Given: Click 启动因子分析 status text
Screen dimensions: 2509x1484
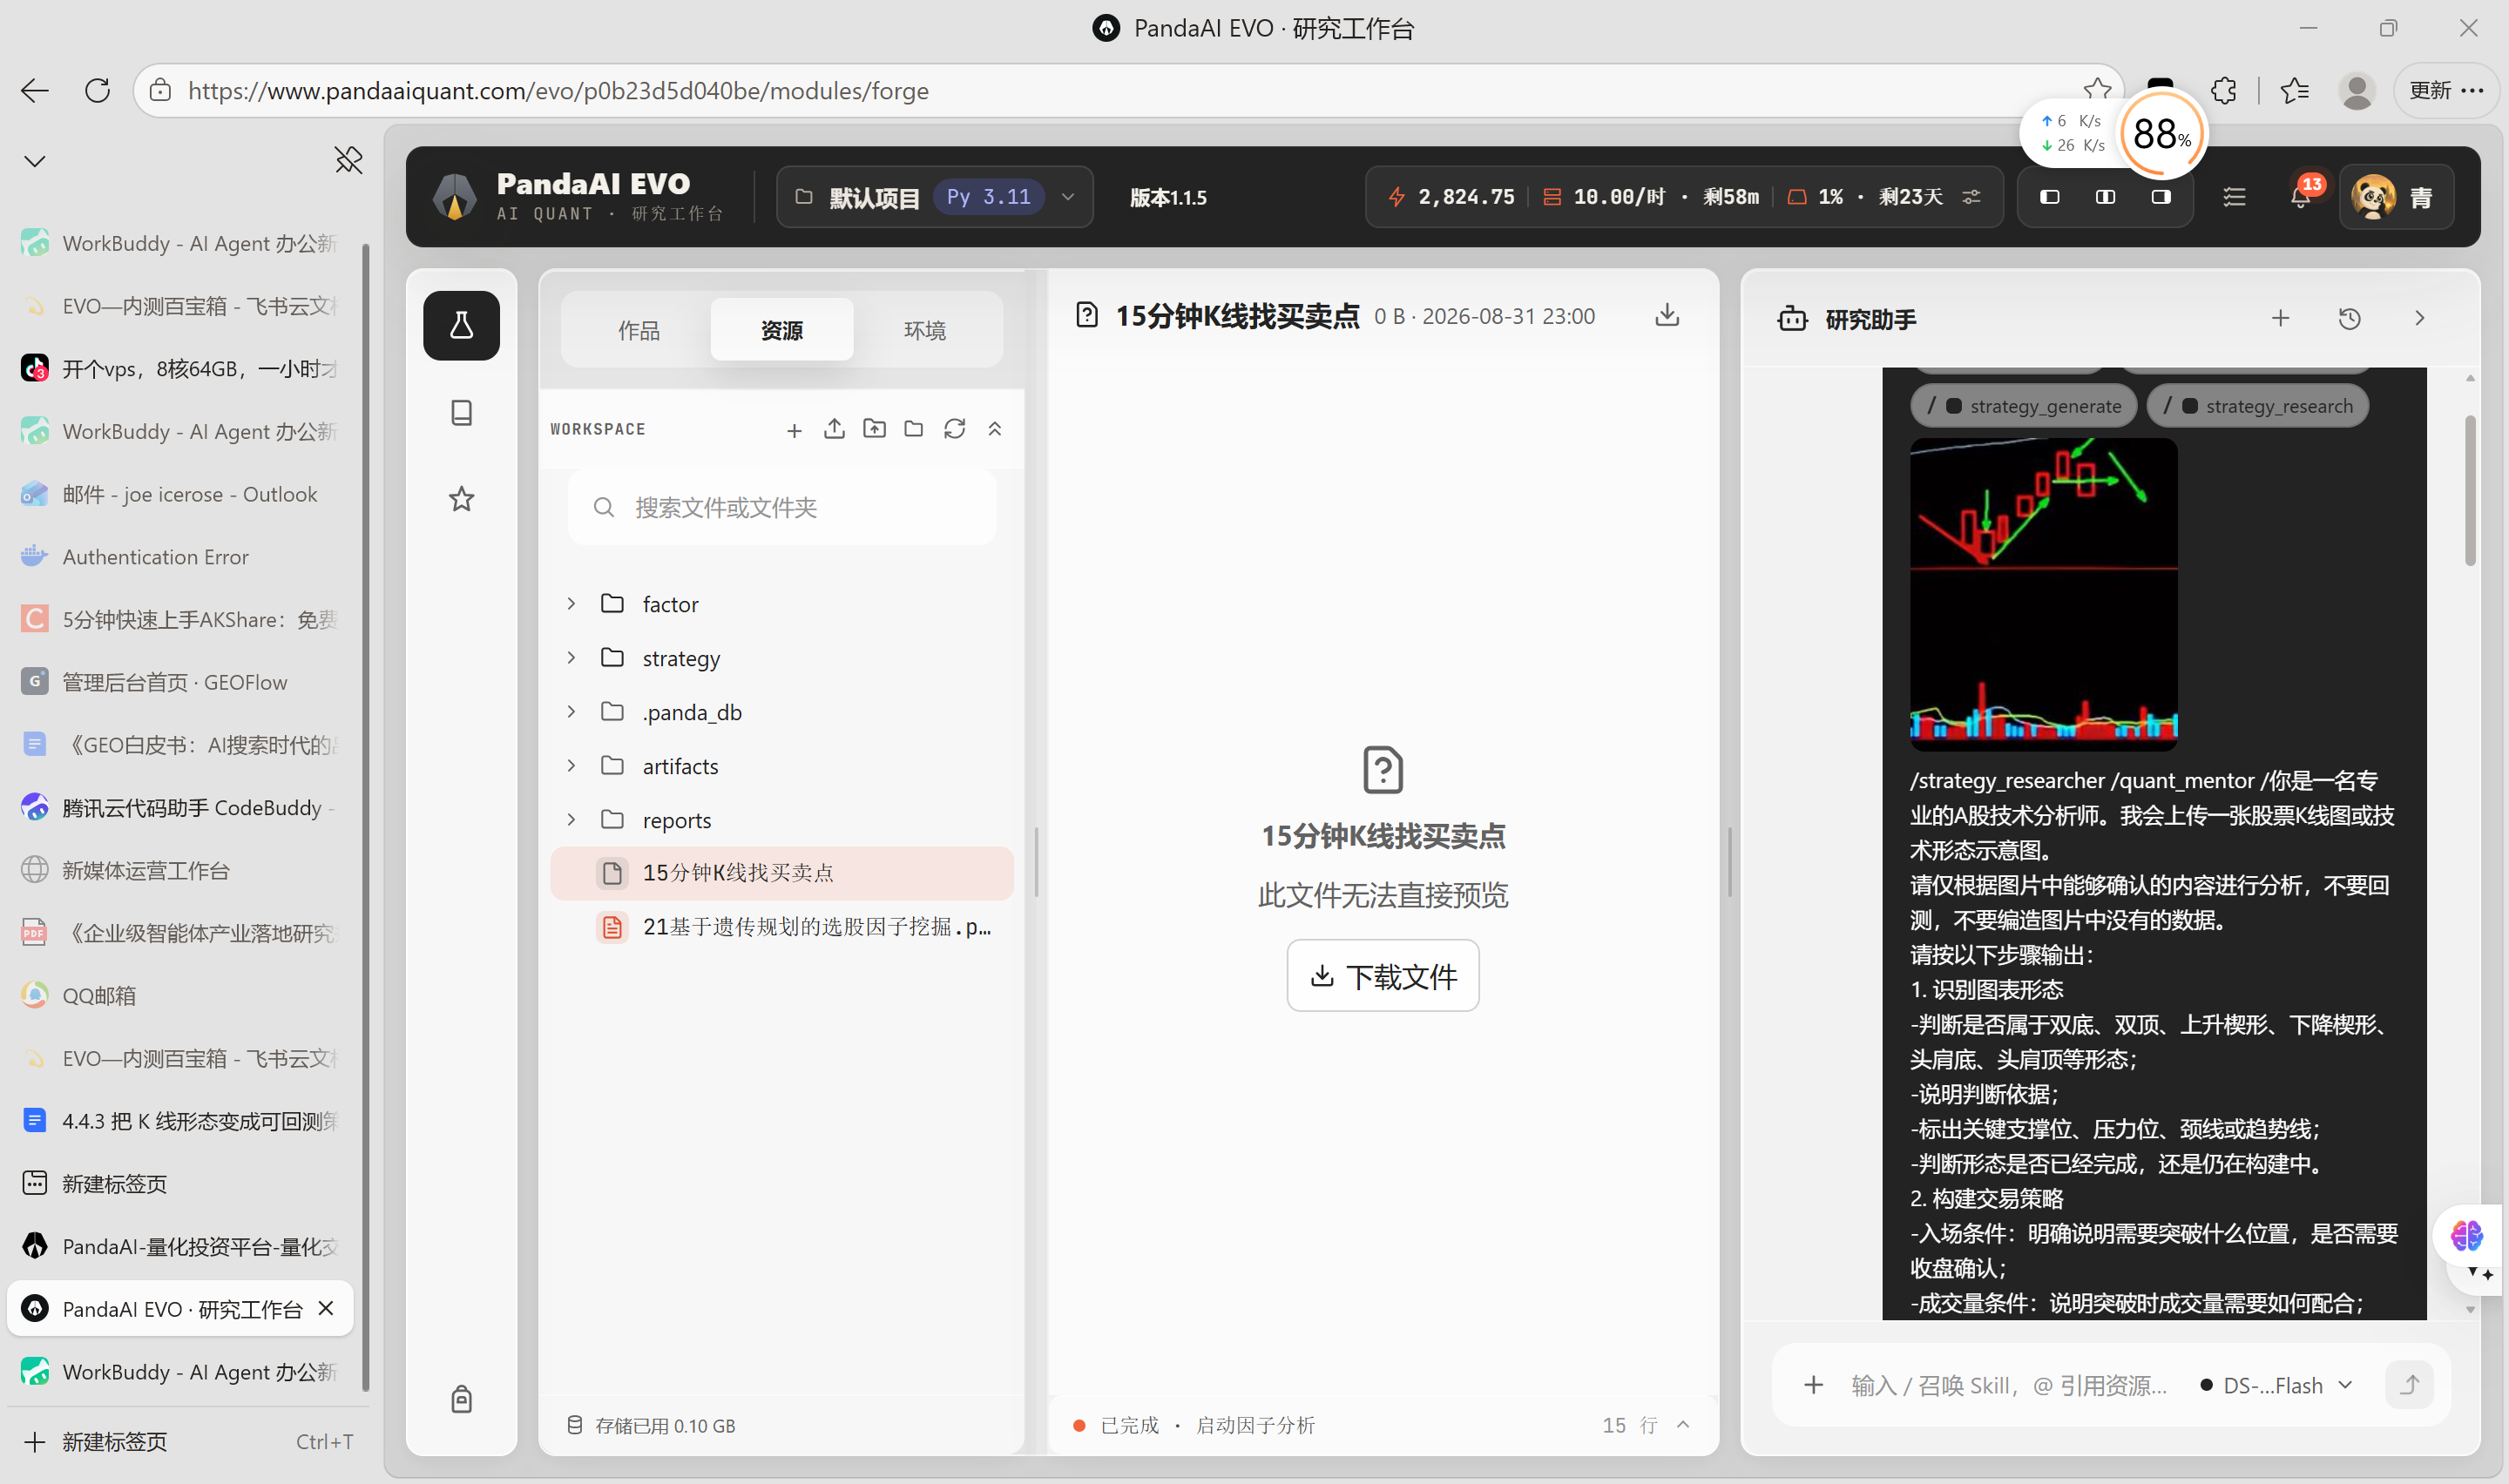Looking at the screenshot, I should click(1255, 1425).
